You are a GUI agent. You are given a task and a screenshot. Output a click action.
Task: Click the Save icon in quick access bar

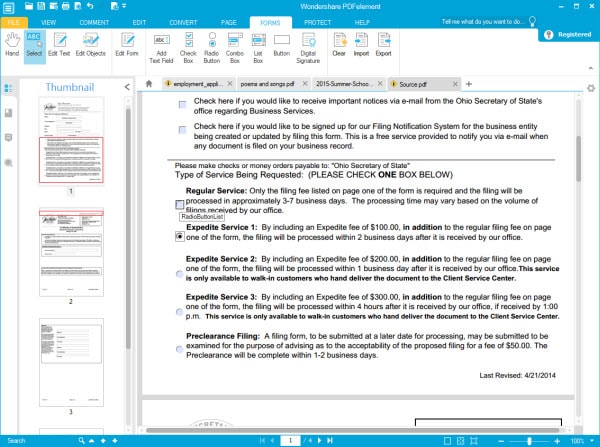click(41, 6)
